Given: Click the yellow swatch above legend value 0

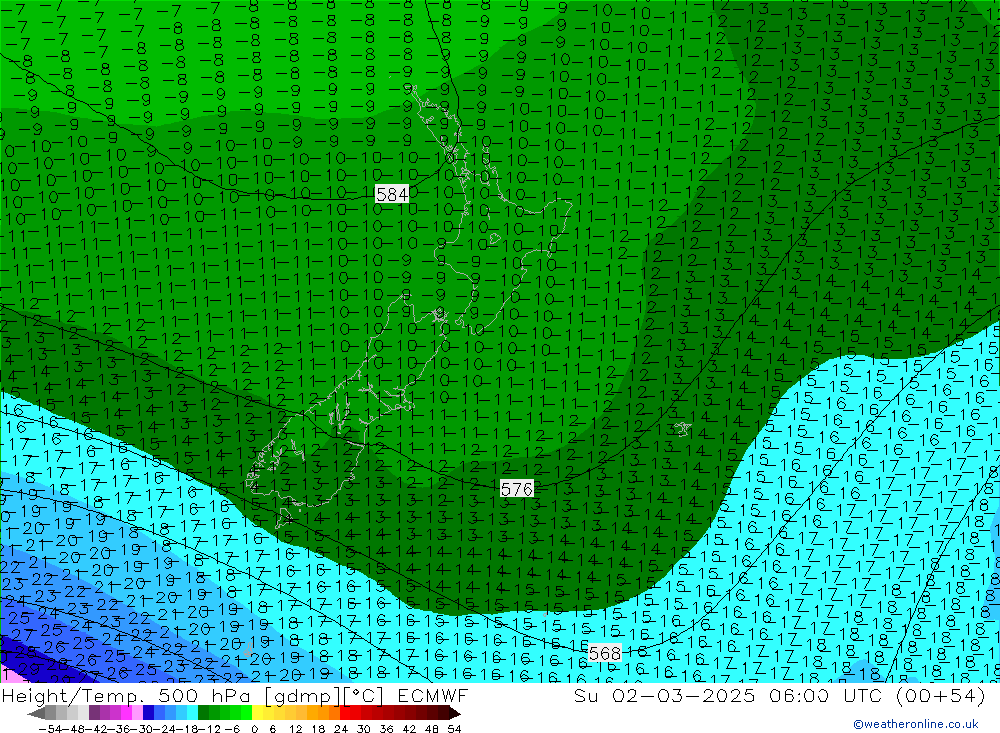Looking at the screenshot, I should pos(258,713).
